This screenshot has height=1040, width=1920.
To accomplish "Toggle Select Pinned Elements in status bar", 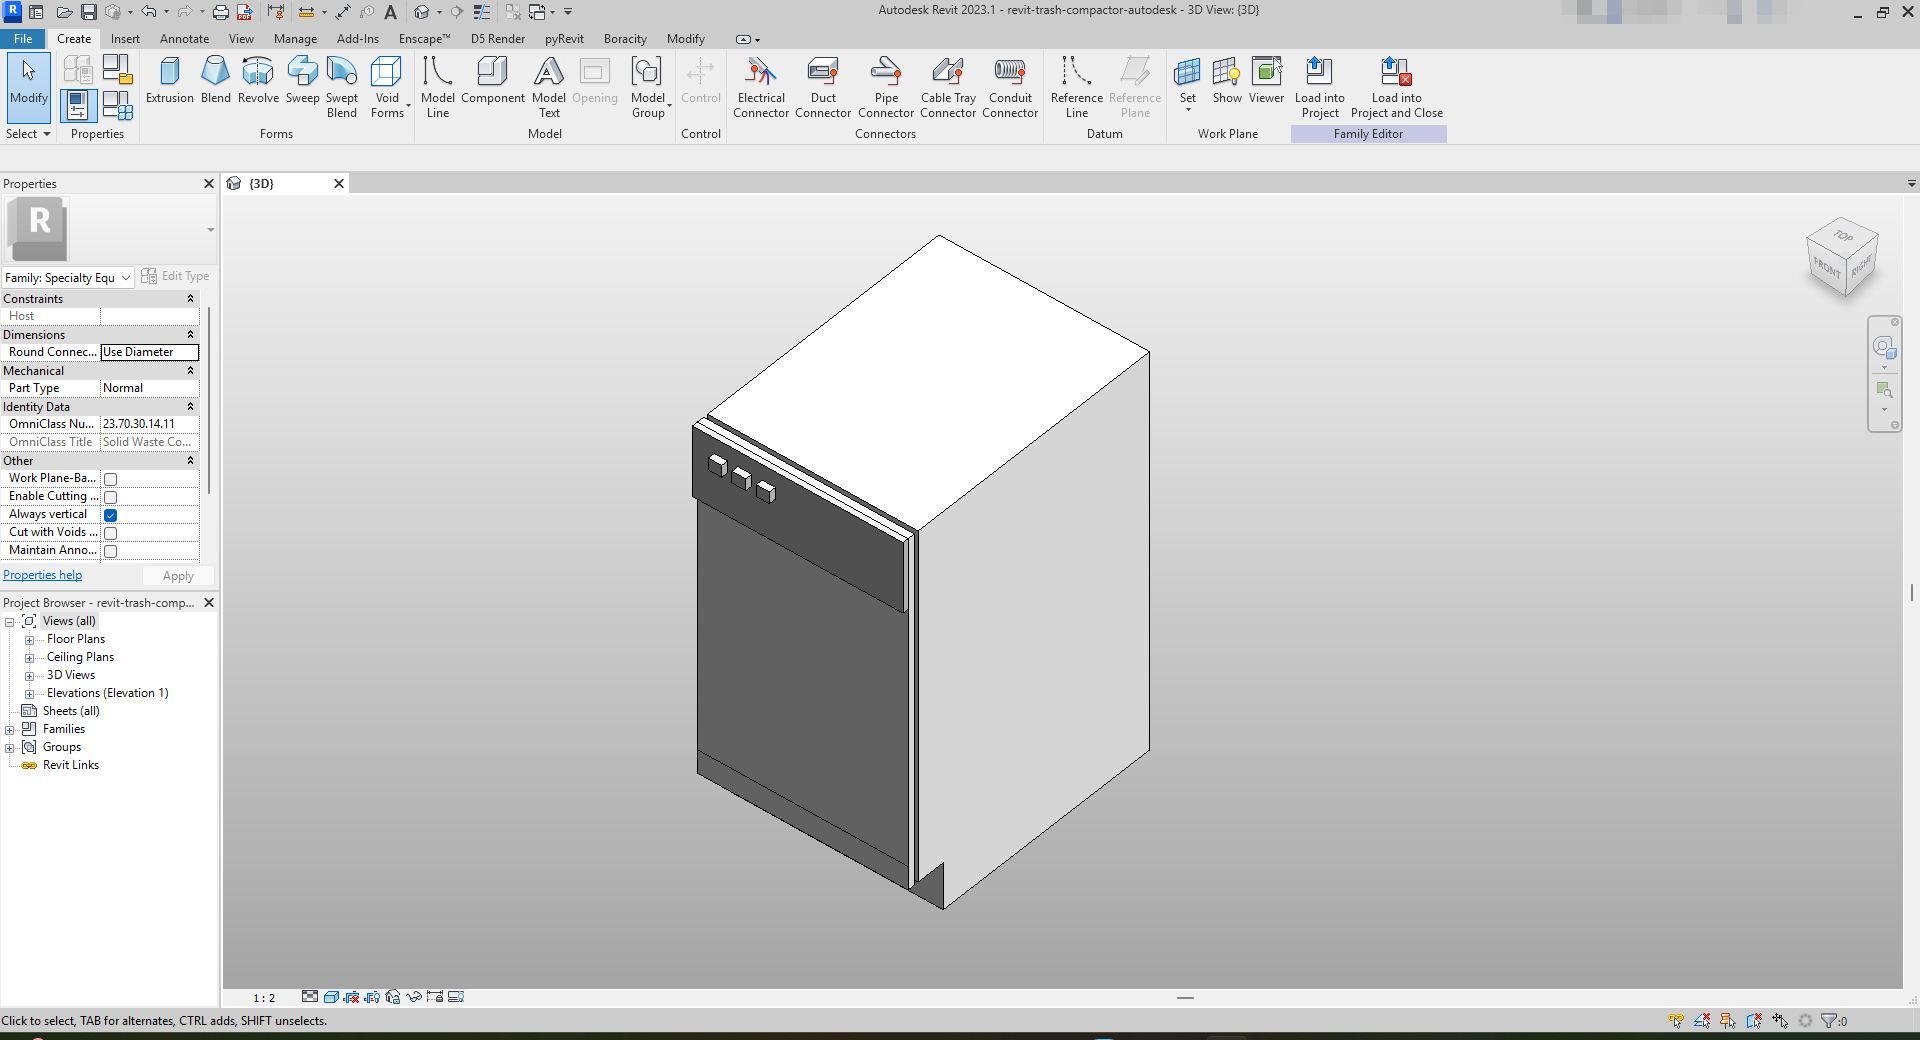I will (1728, 1021).
